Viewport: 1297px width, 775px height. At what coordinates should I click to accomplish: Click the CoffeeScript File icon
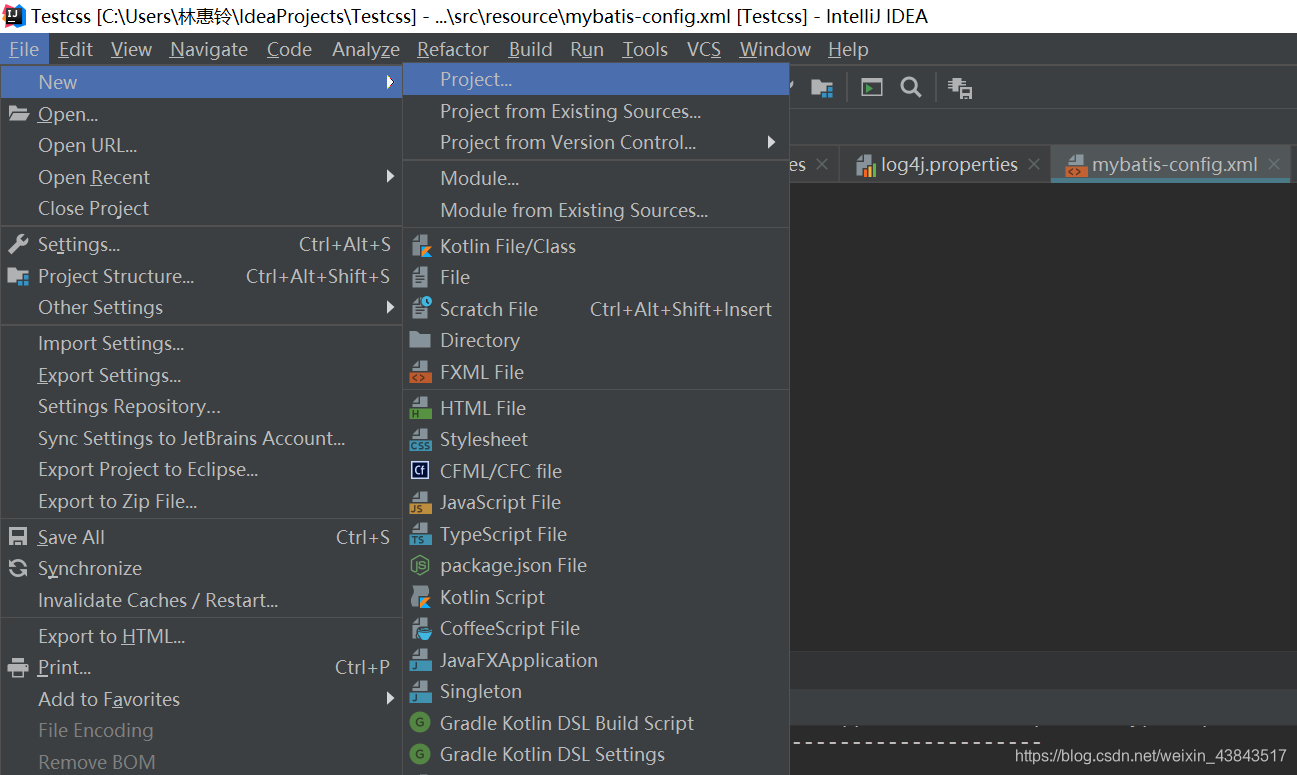coord(420,628)
